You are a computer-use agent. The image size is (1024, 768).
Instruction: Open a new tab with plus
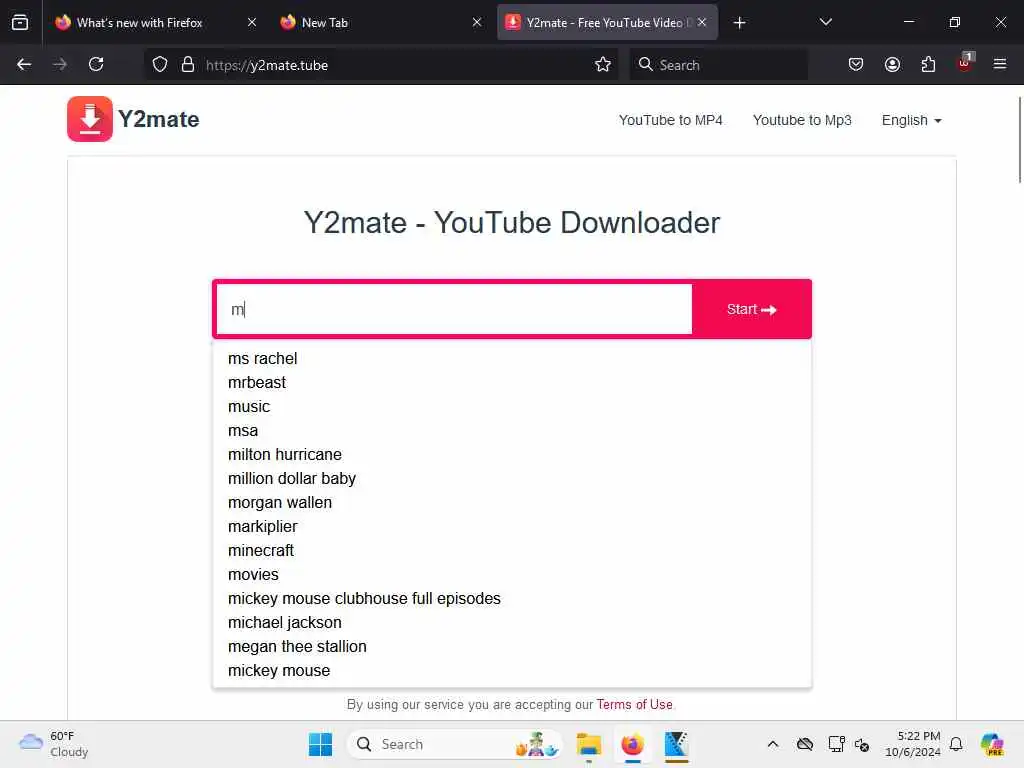point(739,23)
